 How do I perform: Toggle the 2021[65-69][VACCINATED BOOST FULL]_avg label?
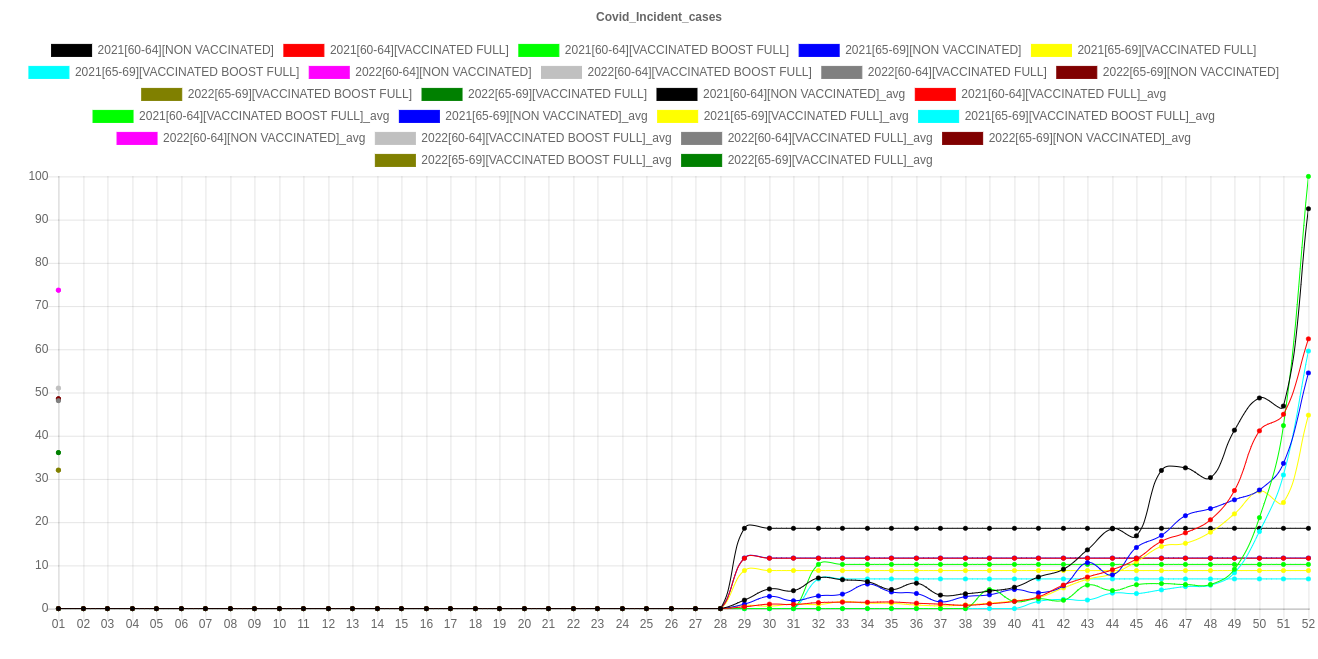point(1089,116)
